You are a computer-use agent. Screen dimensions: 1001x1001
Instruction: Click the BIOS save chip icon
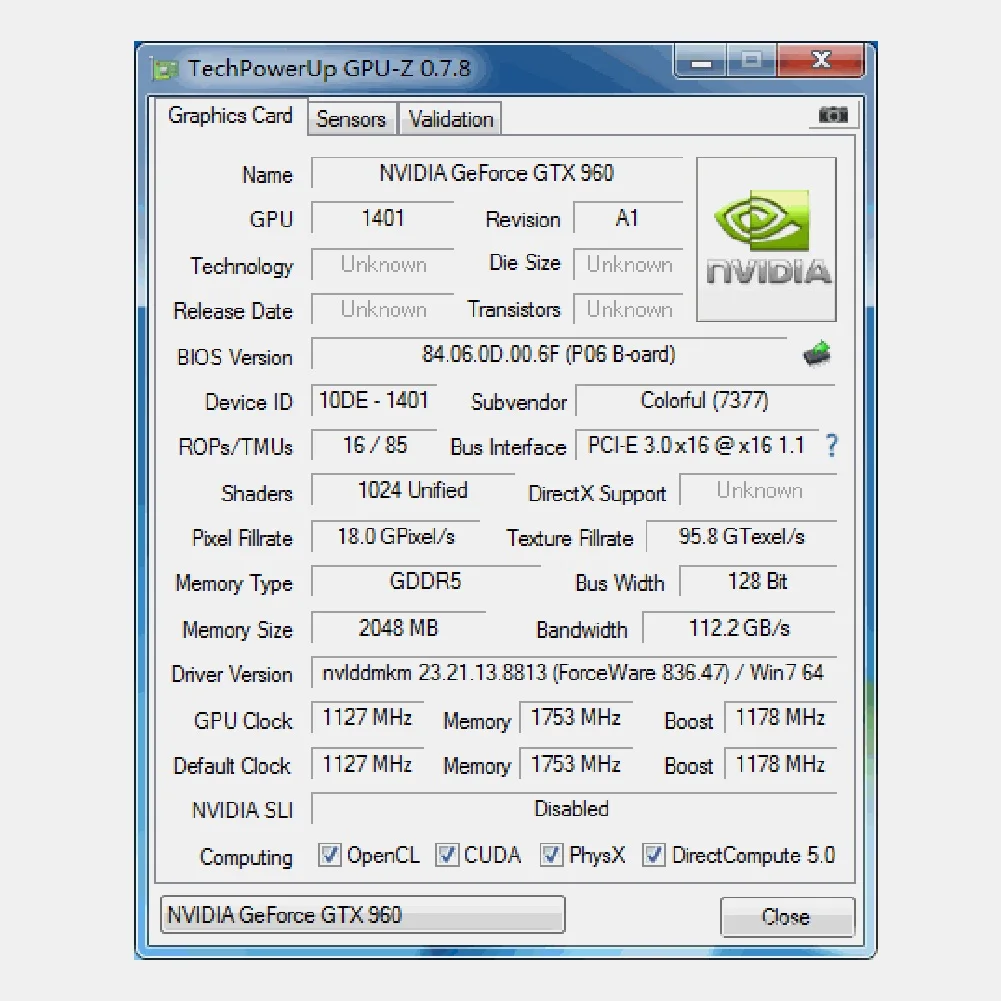tap(817, 354)
